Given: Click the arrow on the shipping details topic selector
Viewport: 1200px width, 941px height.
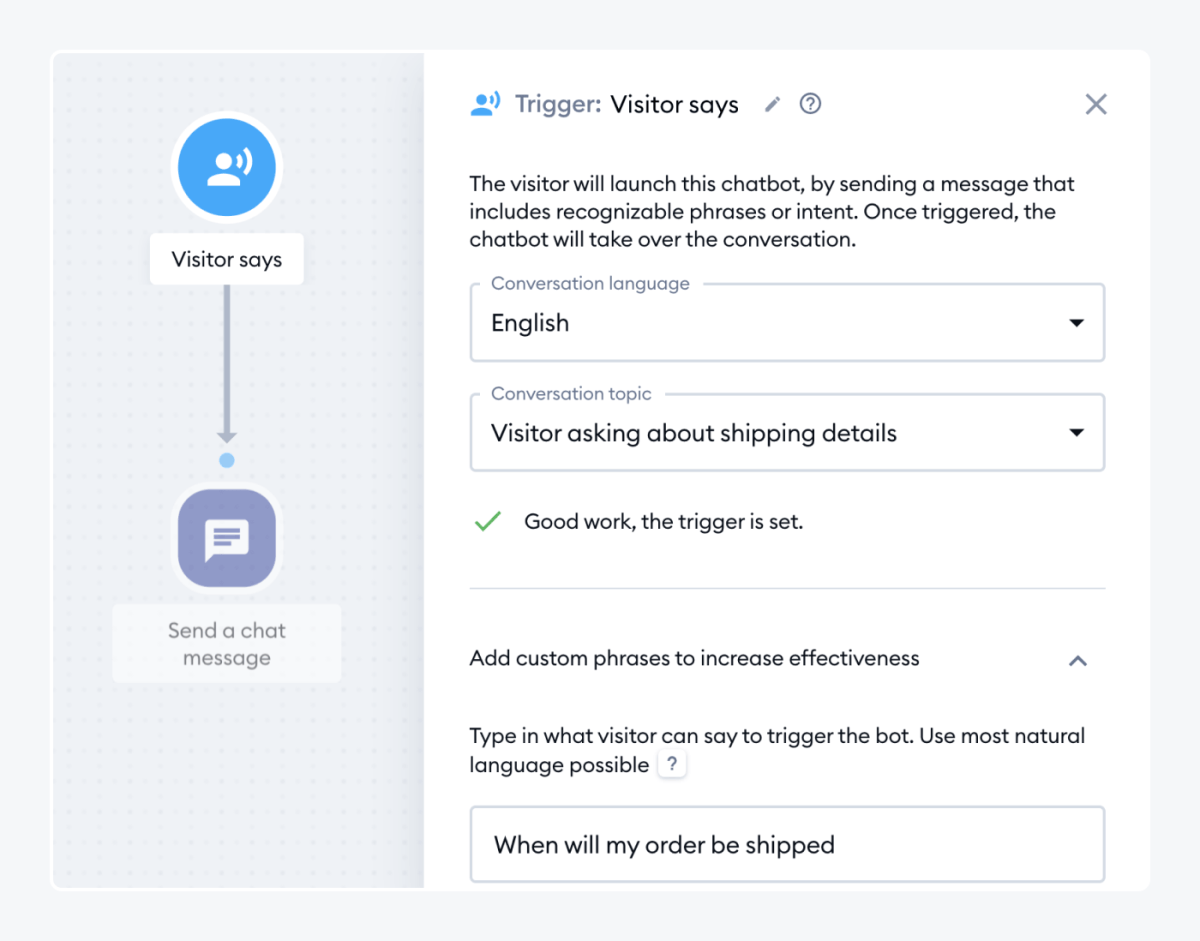Looking at the screenshot, I should click(x=1077, y=432).
